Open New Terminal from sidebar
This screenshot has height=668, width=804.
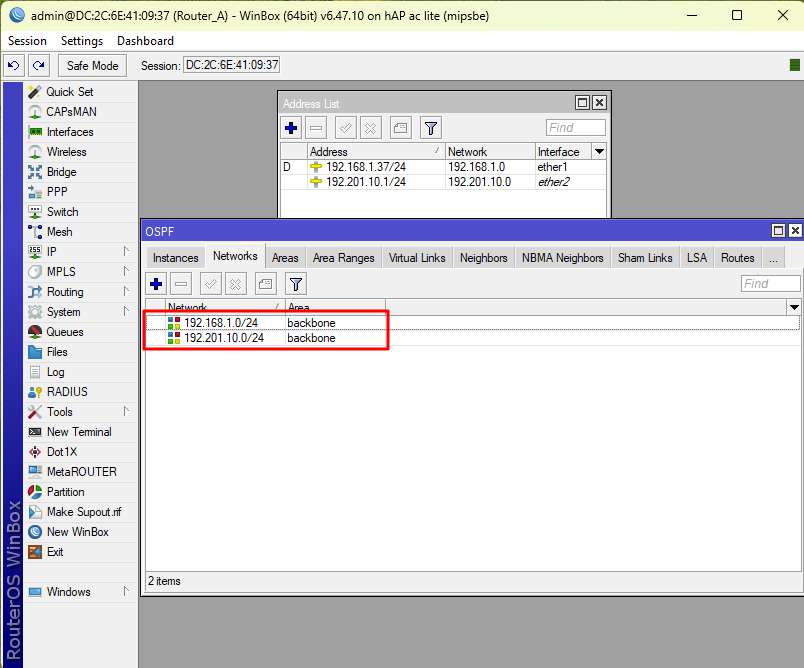pyautogui.click(x=78, y=432)
